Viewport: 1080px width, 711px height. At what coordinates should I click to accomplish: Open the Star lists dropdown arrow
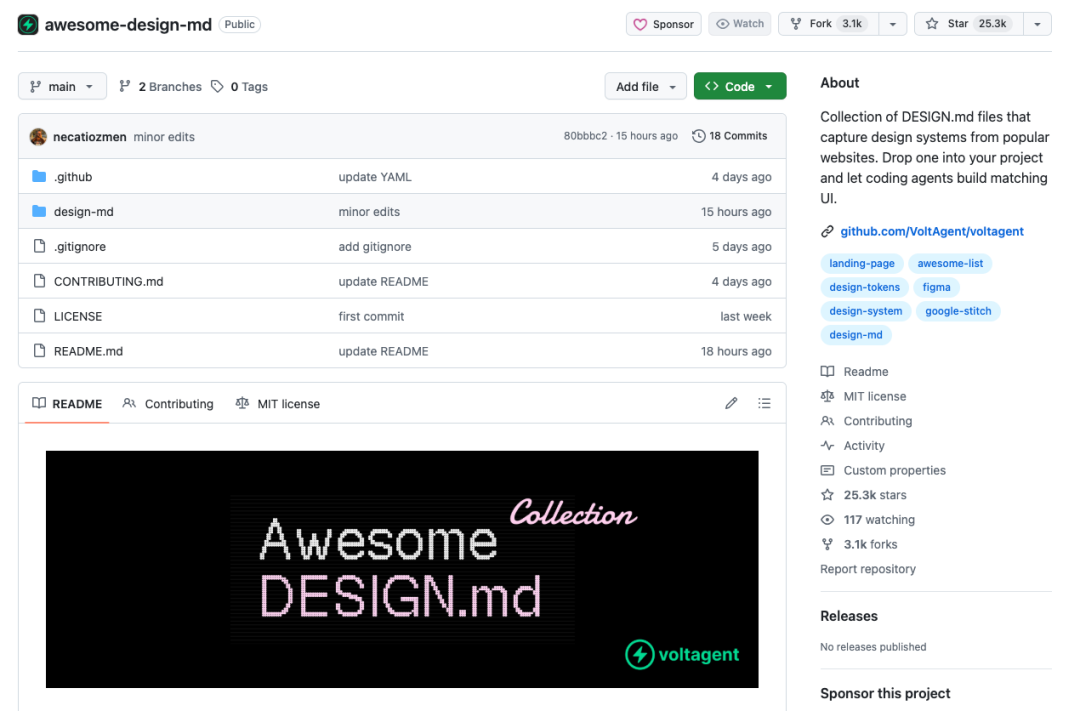point(1037,24)
